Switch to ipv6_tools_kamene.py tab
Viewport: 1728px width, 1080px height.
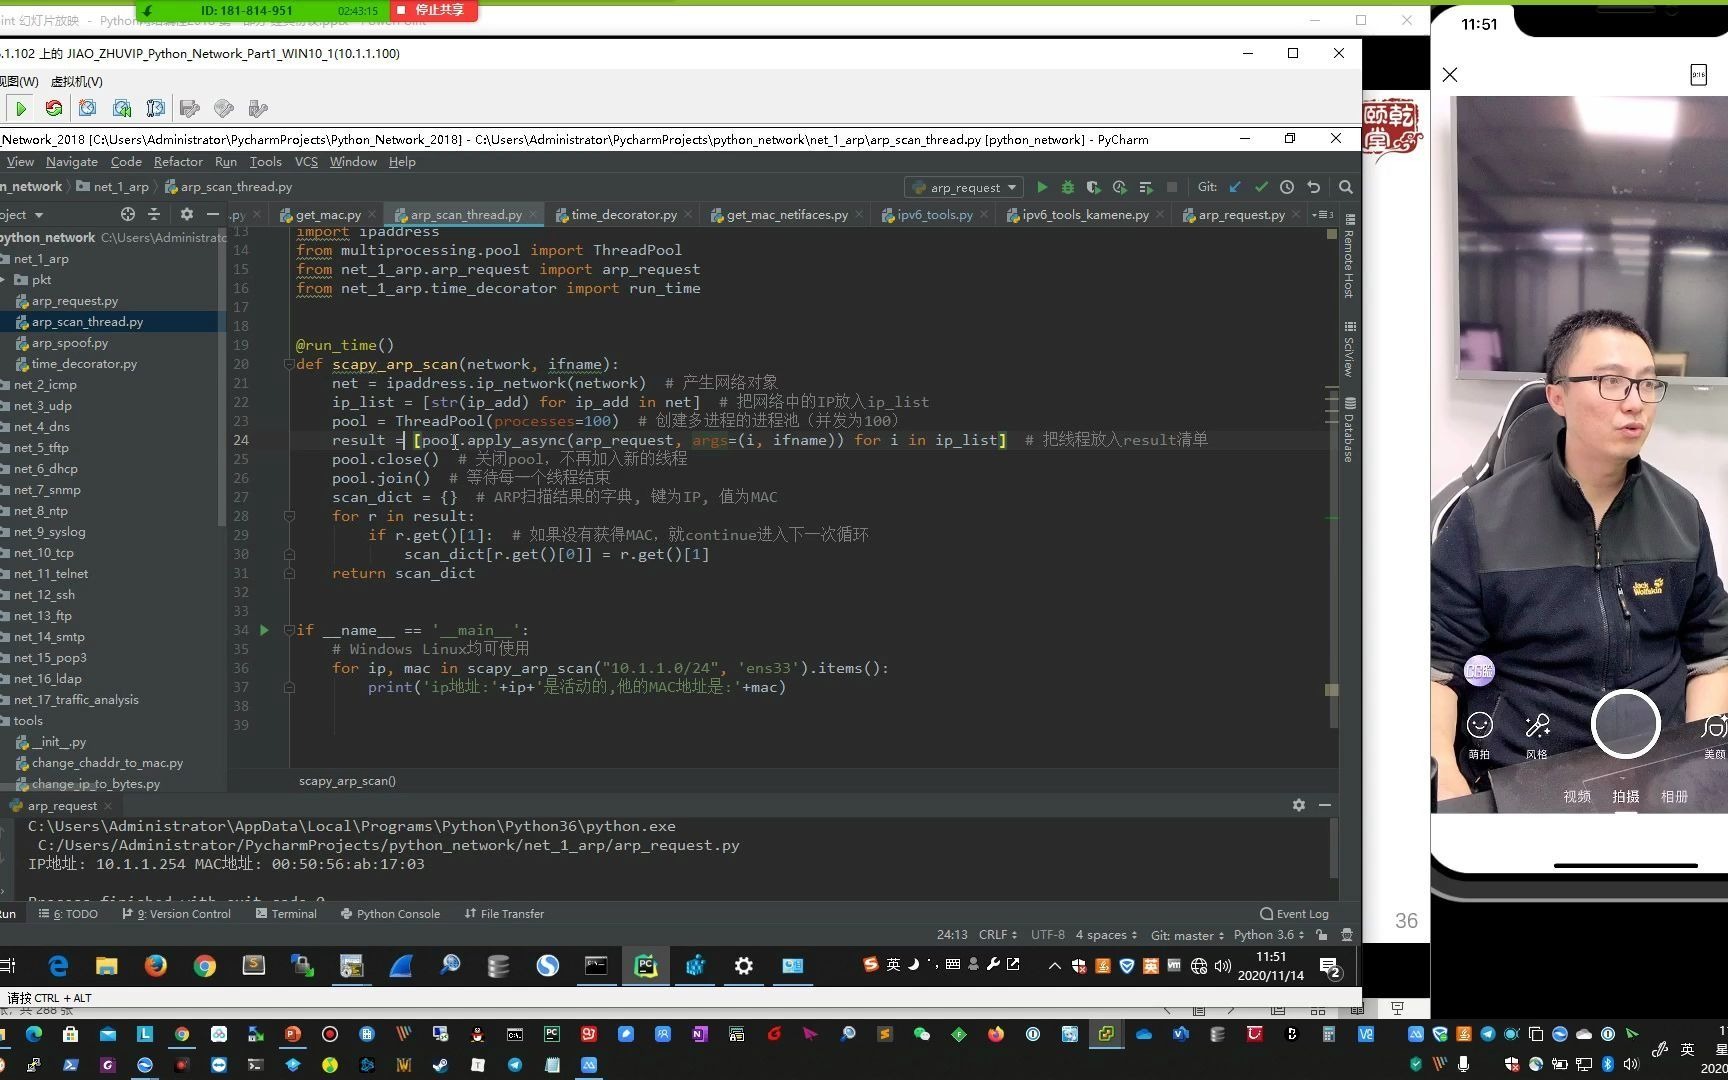tap(1085, 215)
